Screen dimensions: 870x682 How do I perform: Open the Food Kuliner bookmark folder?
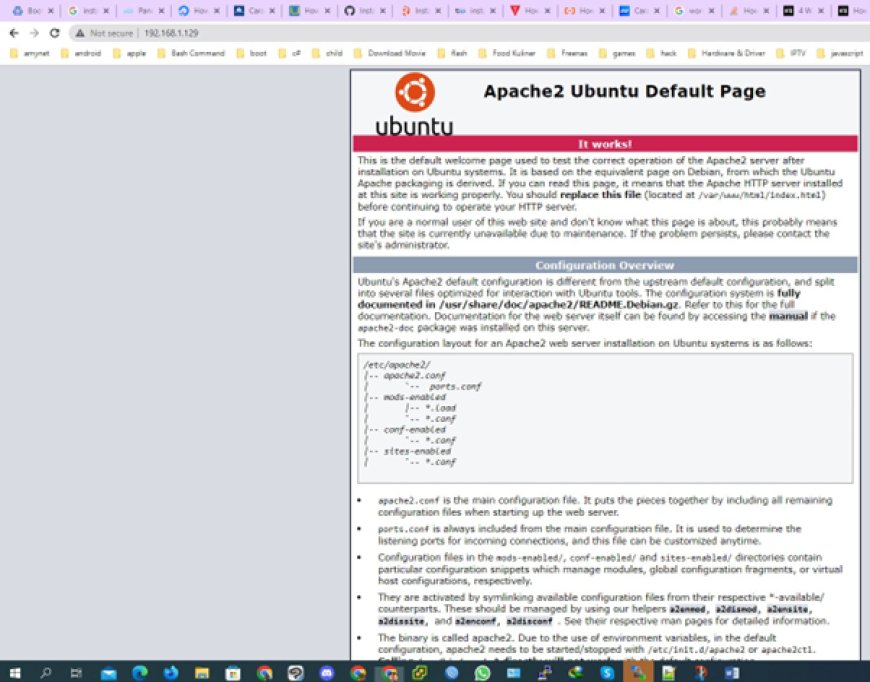507,53
